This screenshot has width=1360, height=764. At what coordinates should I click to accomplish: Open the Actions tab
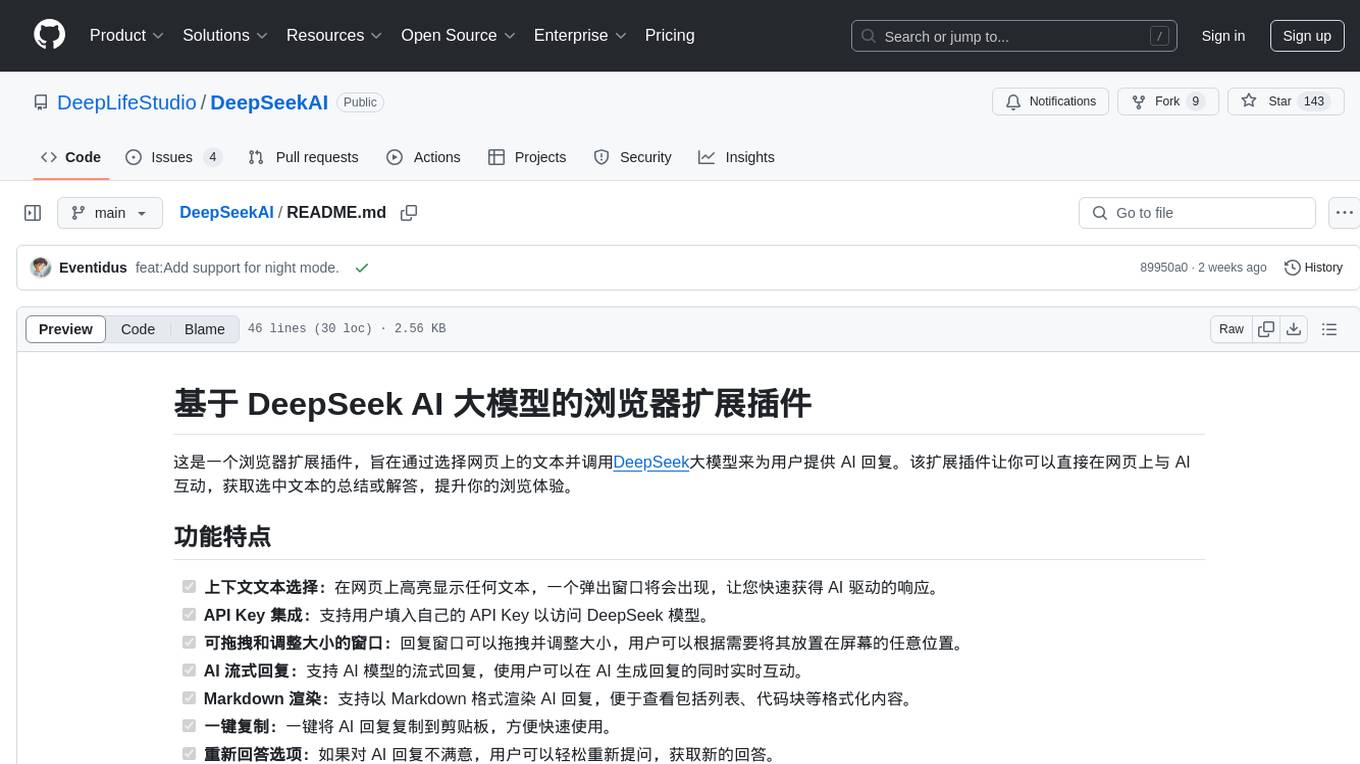423,157
